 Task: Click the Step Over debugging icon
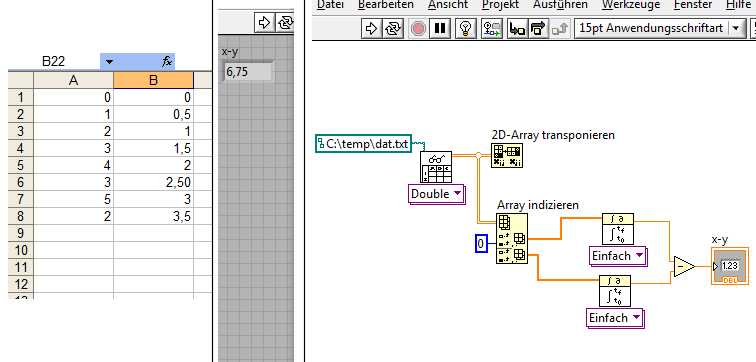[x=538, y=28]
